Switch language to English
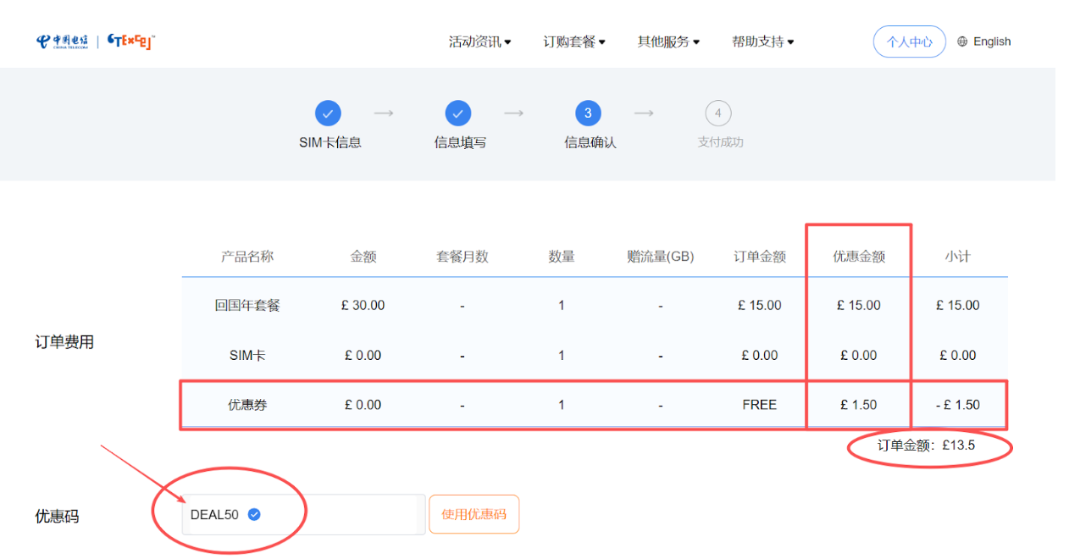The image size is (1080, 559). pyautogui.click(x=991, y=42)
